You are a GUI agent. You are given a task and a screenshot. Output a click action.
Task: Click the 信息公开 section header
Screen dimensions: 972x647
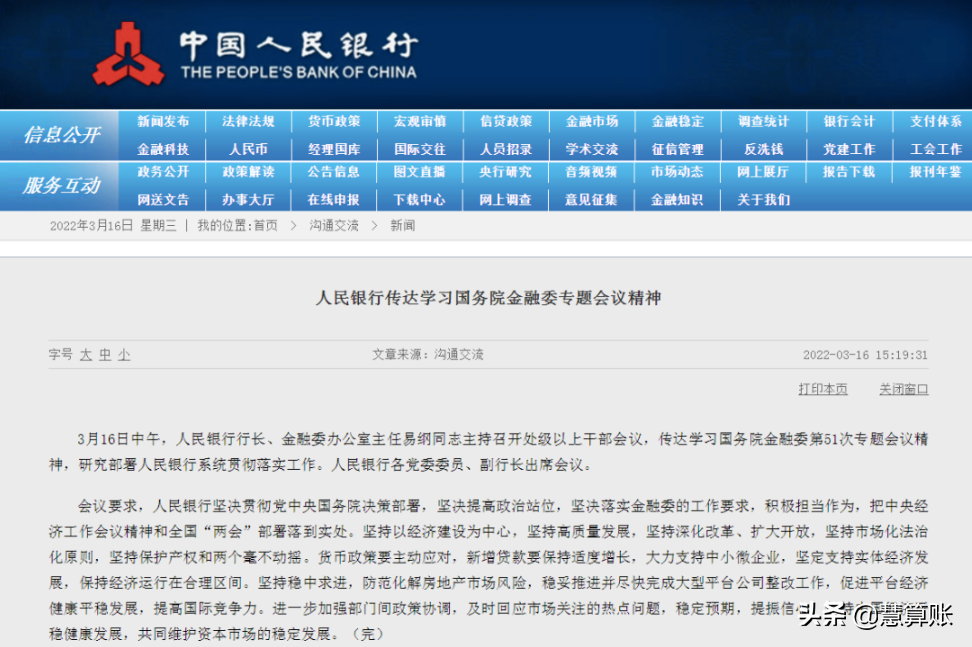(x=62, y=134)
